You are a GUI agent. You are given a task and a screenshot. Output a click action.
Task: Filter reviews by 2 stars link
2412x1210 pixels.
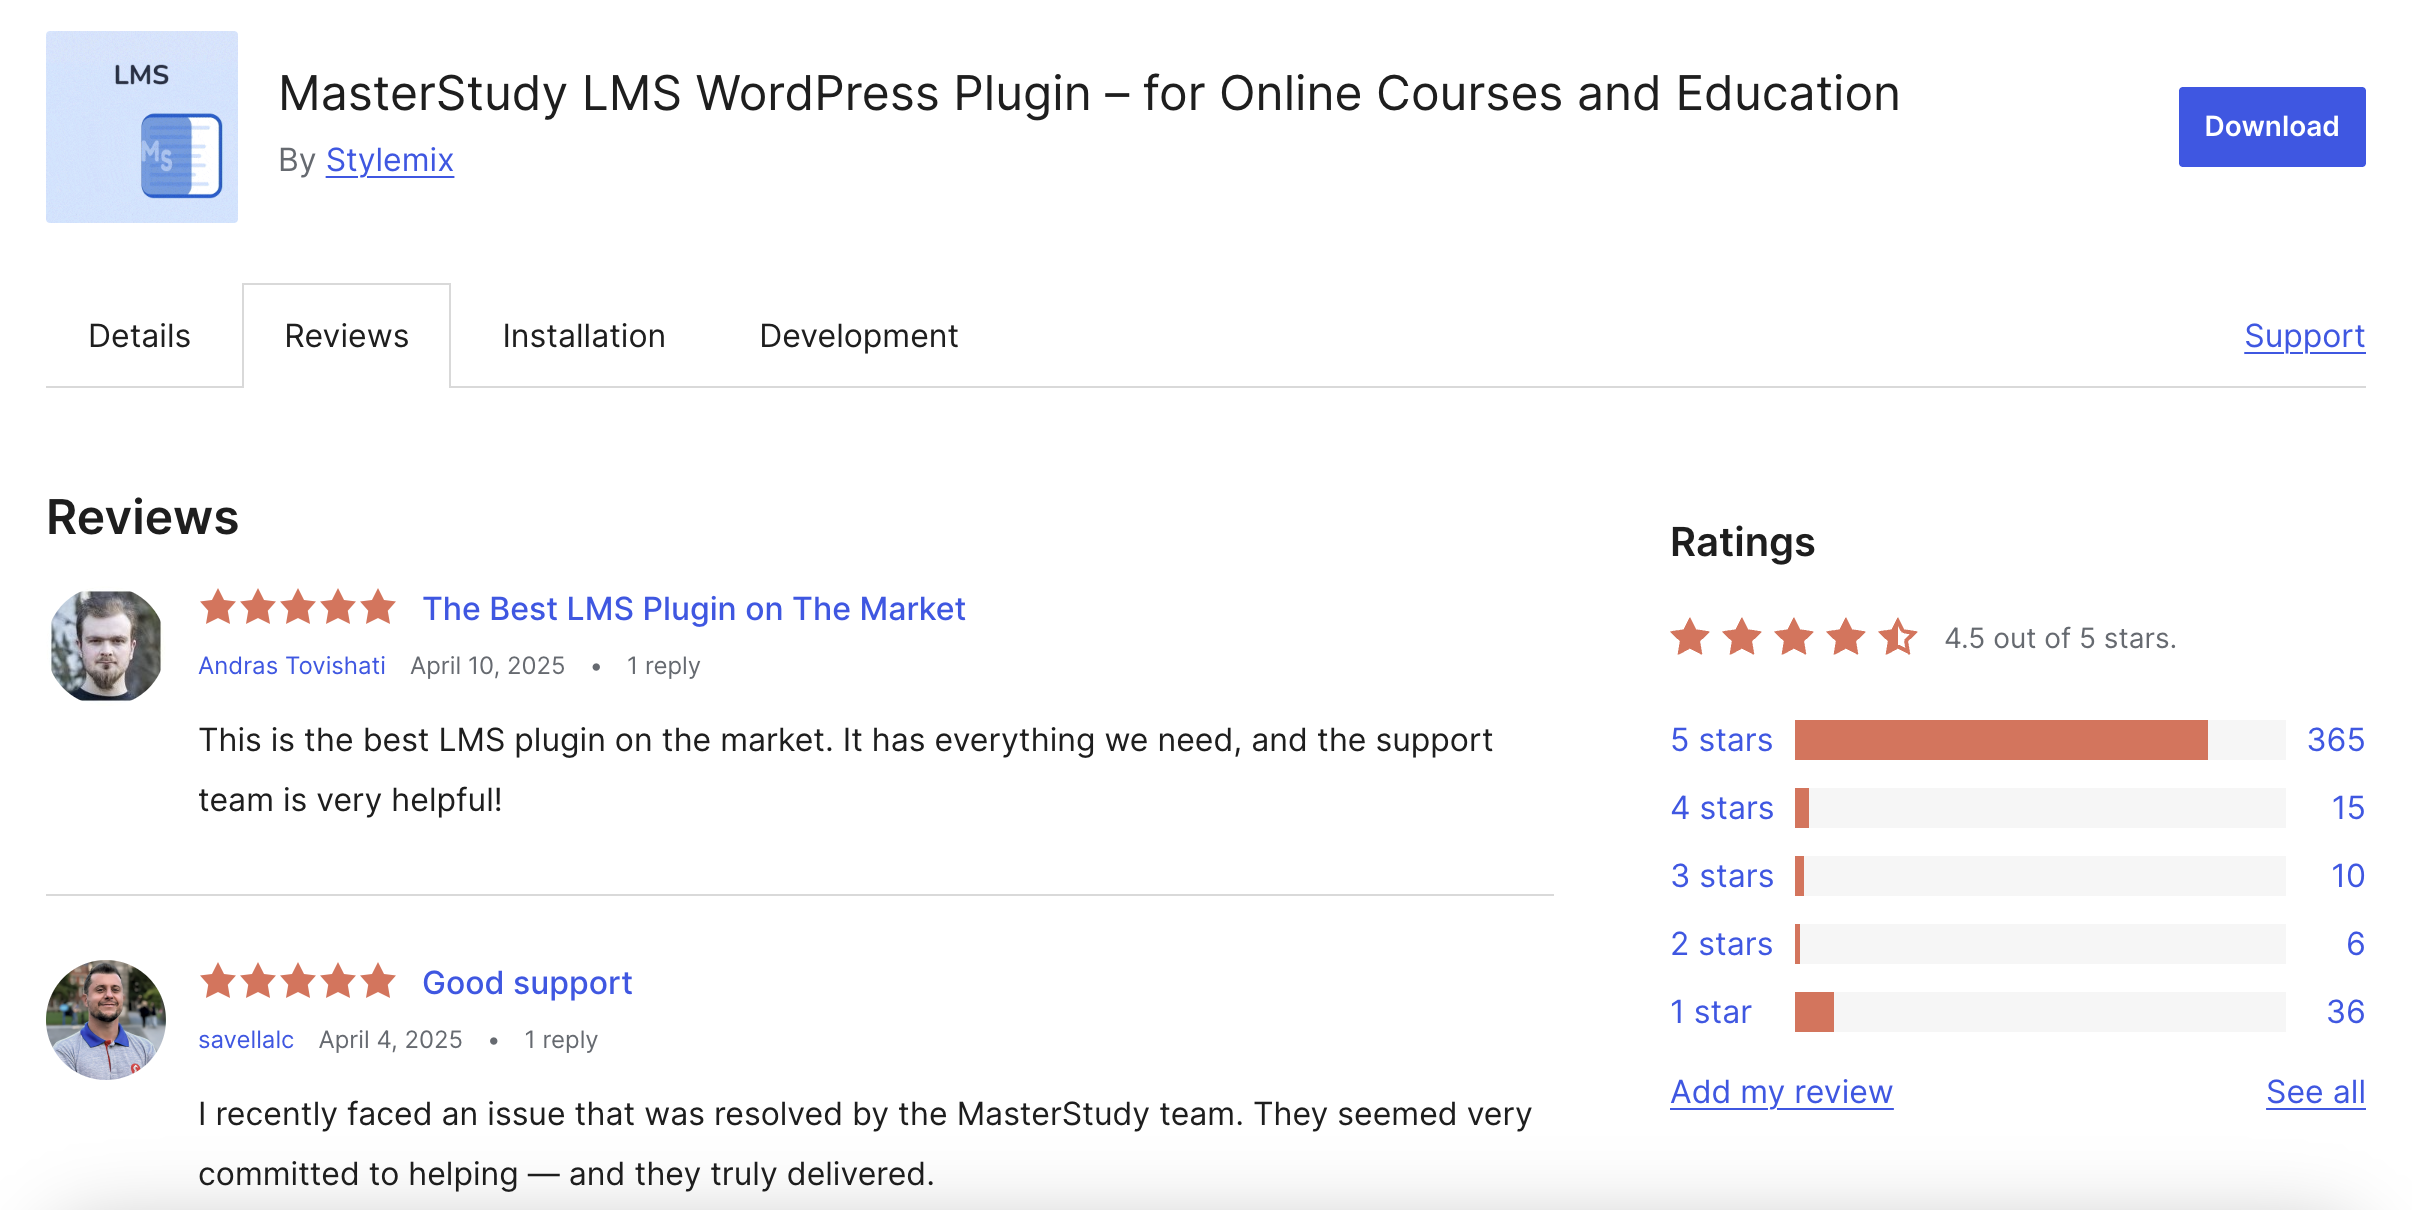[1721, 944]
